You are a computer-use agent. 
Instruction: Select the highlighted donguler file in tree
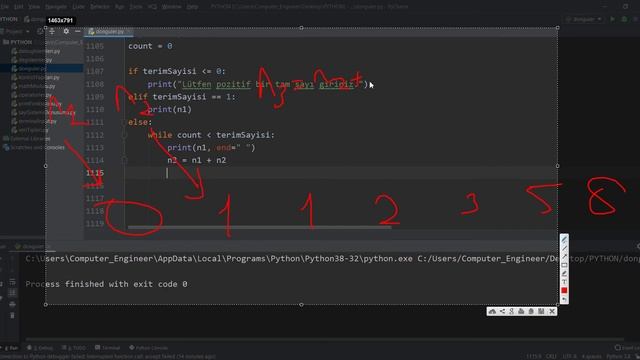click(32, 69)
